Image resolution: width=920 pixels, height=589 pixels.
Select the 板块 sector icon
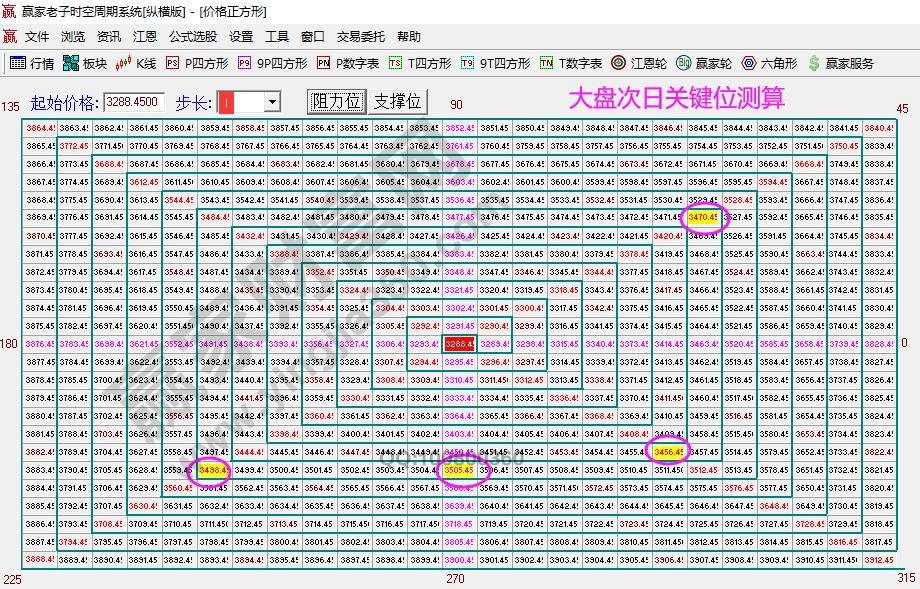click(x=84, y=62)
